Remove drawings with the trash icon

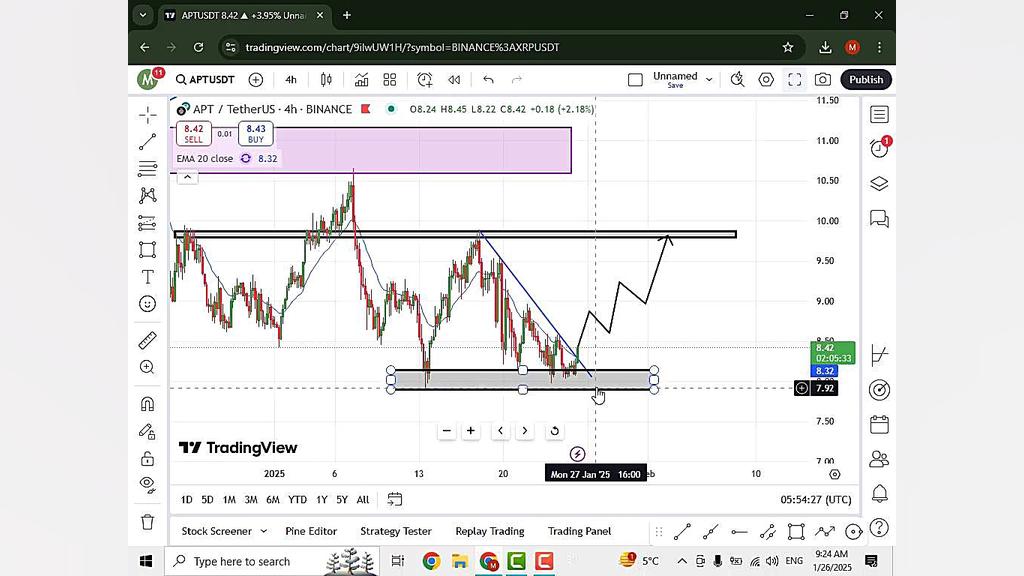point(148,522)
